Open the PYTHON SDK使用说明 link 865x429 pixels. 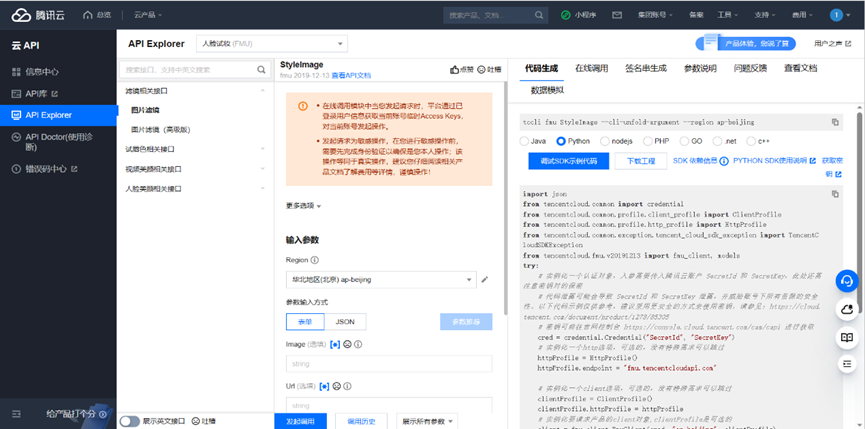[775, 160]
